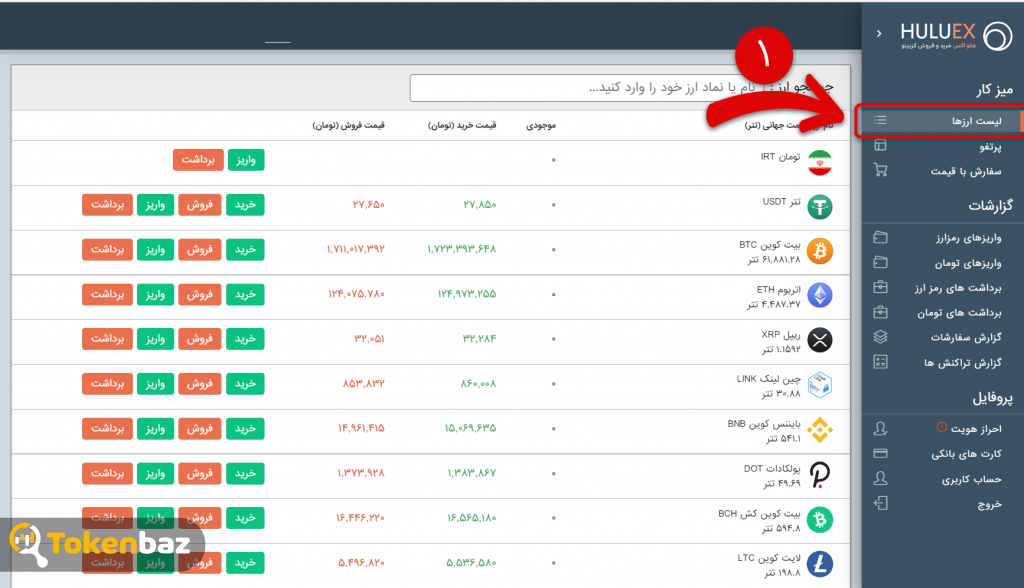The image size is (1024, 588).
Task: Click the قیمت فروش (تومان) column header
Action: click(348, 125)
